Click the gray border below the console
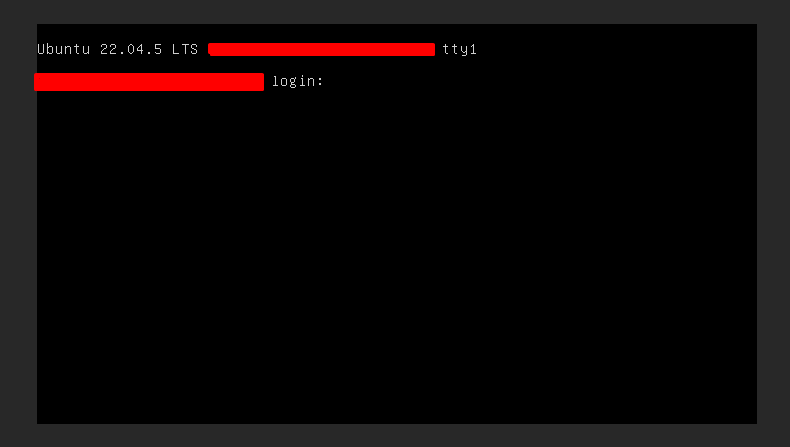This screenshot has width=790, height=447. [395, 435]
